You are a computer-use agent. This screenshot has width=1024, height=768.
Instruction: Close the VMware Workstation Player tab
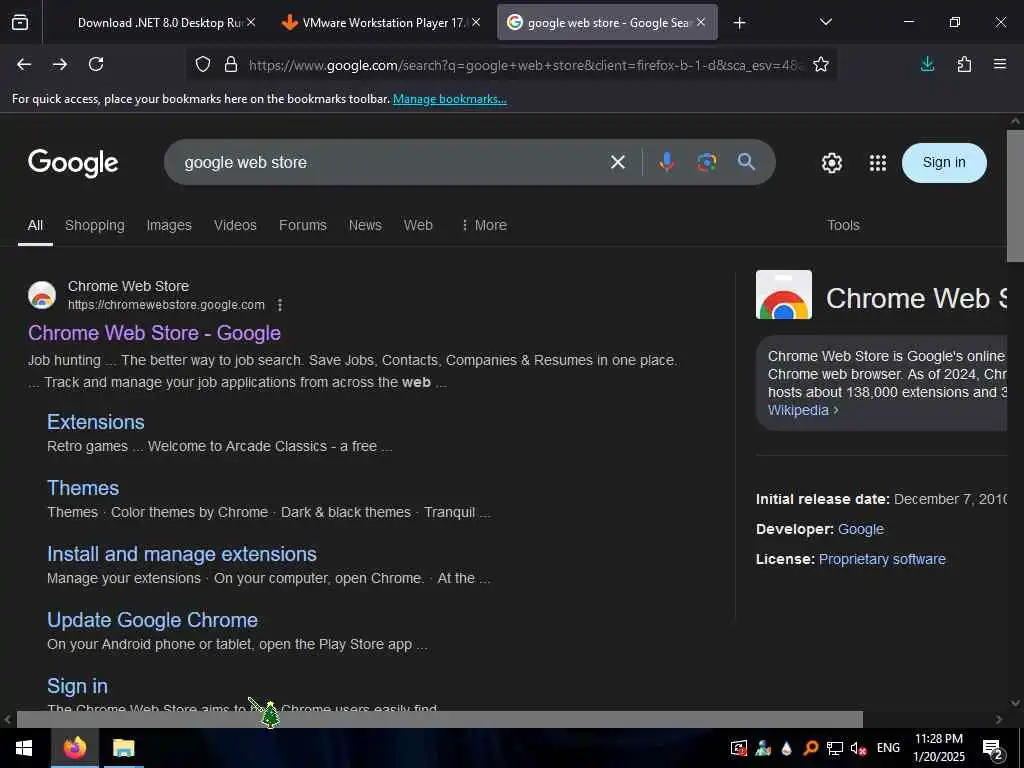coord(476,22)
